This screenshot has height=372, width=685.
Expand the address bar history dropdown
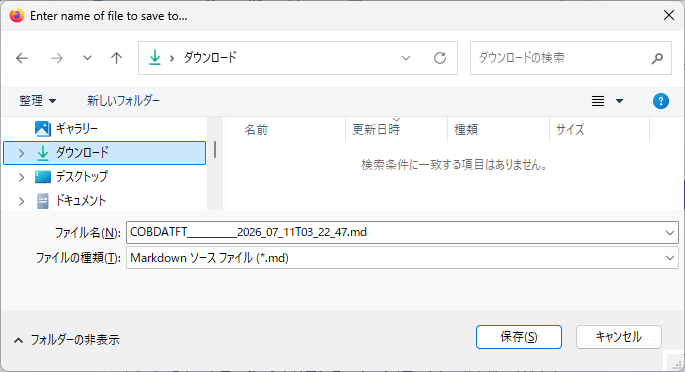click(x=406, y=58)
